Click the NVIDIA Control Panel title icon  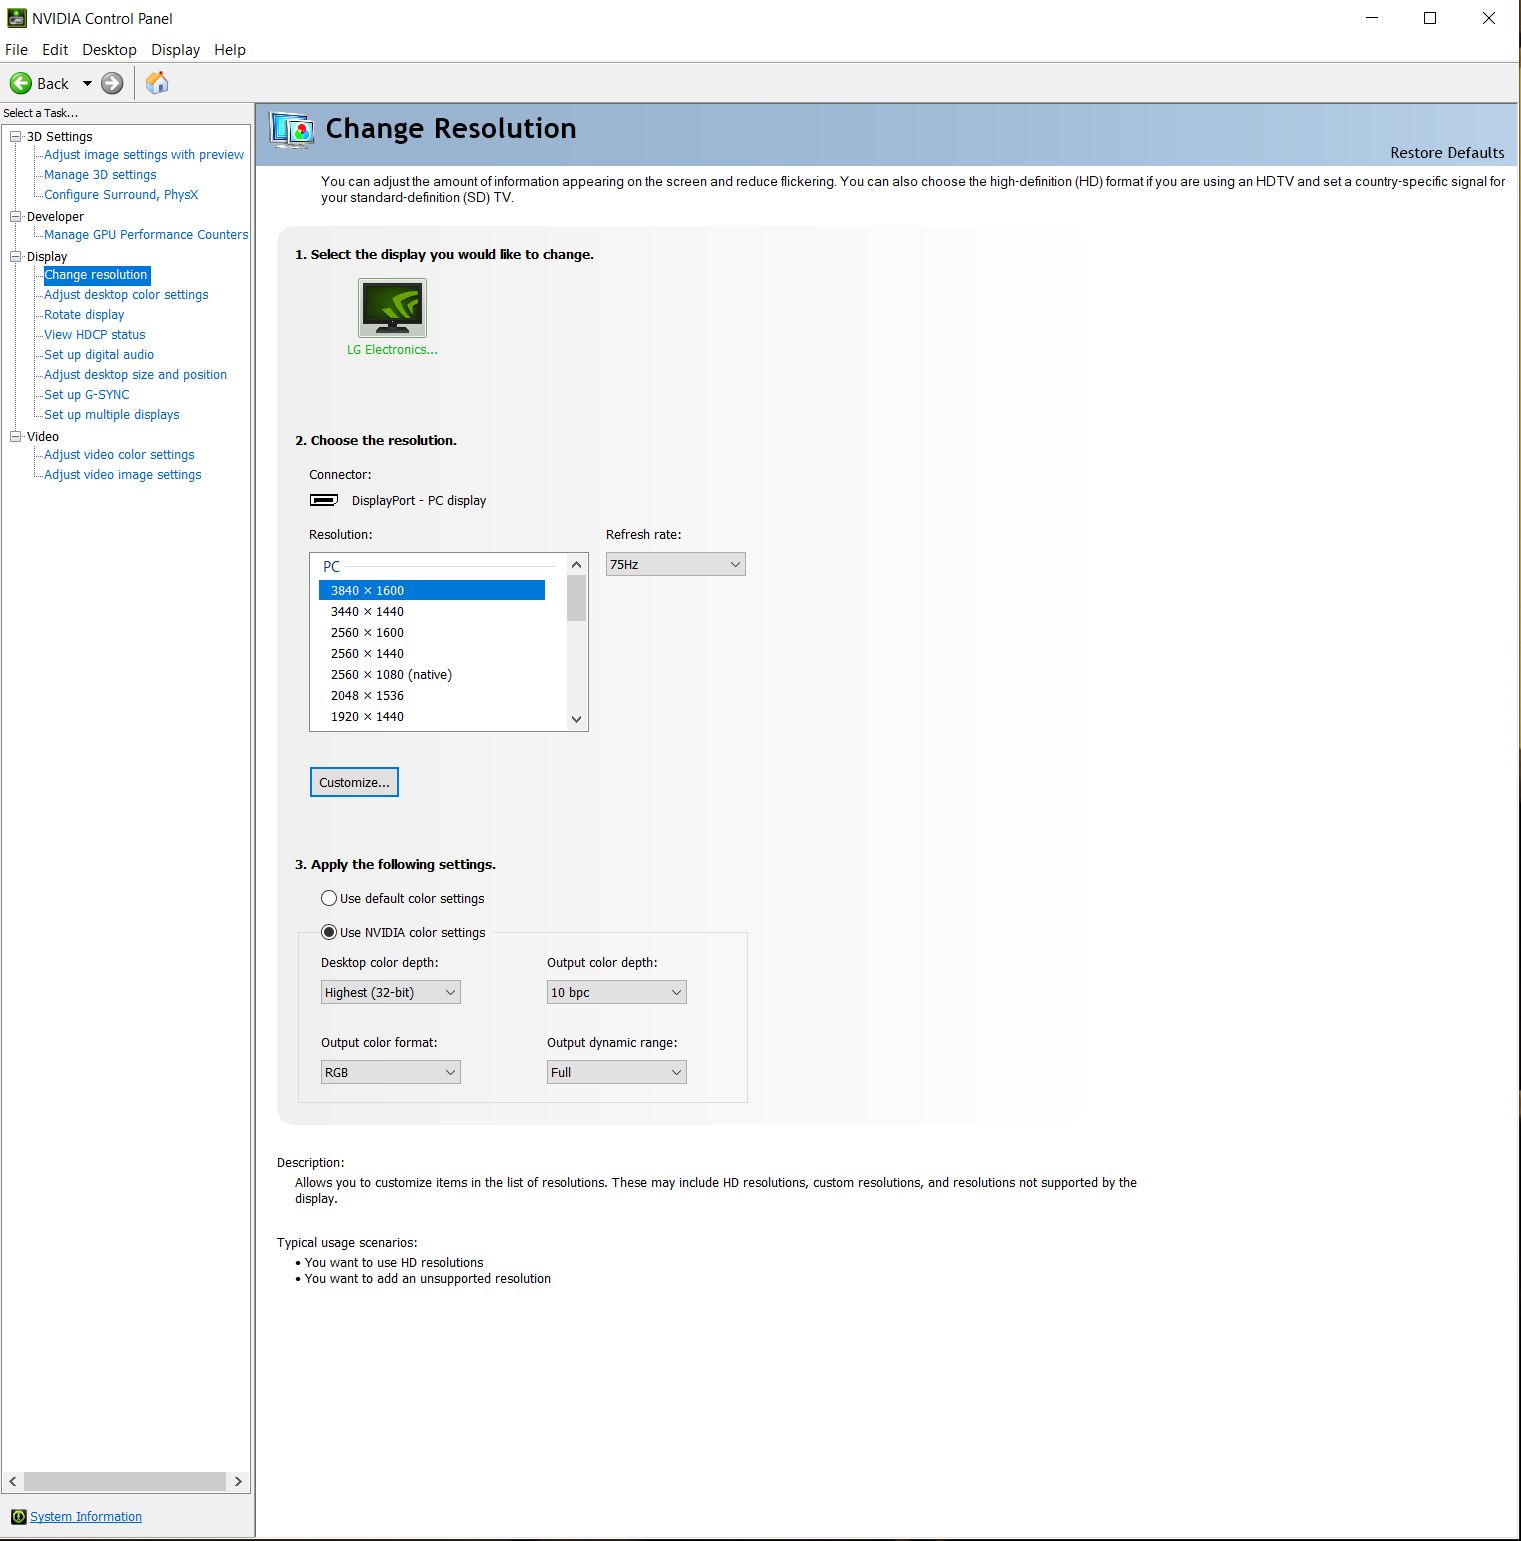[x=16, y=18]
